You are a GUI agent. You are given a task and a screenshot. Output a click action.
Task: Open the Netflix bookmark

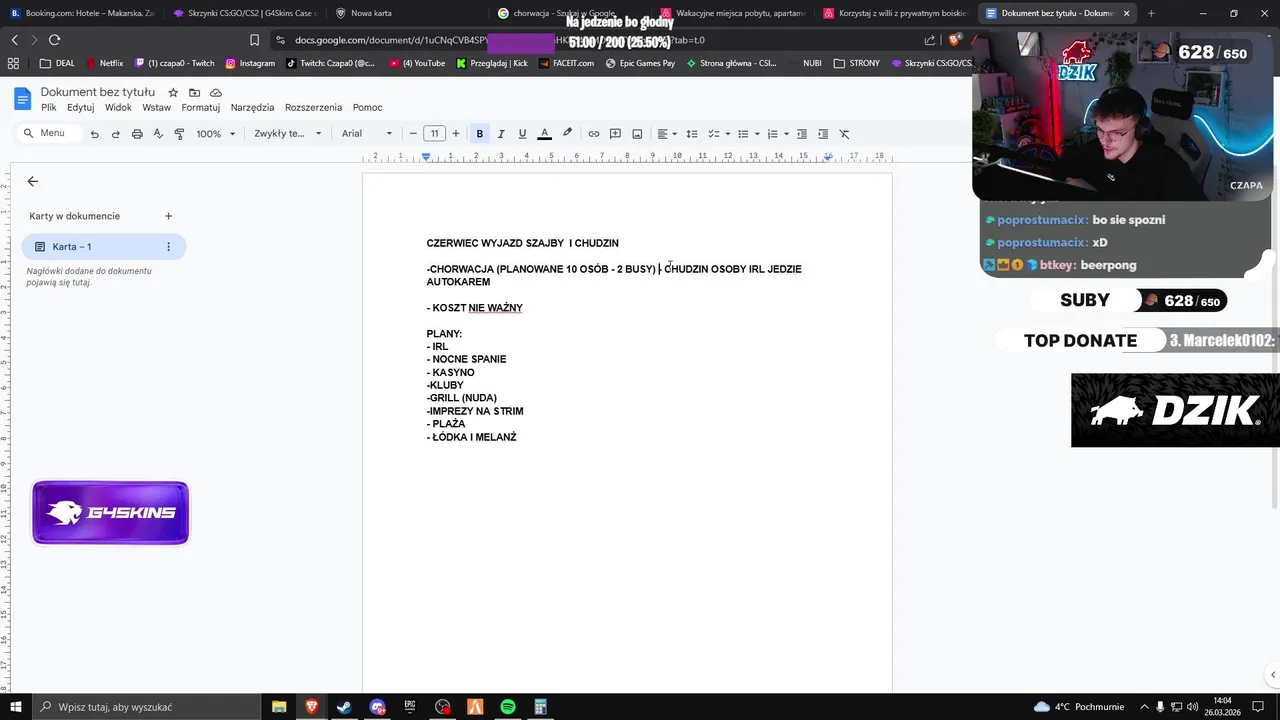point(105,63)
